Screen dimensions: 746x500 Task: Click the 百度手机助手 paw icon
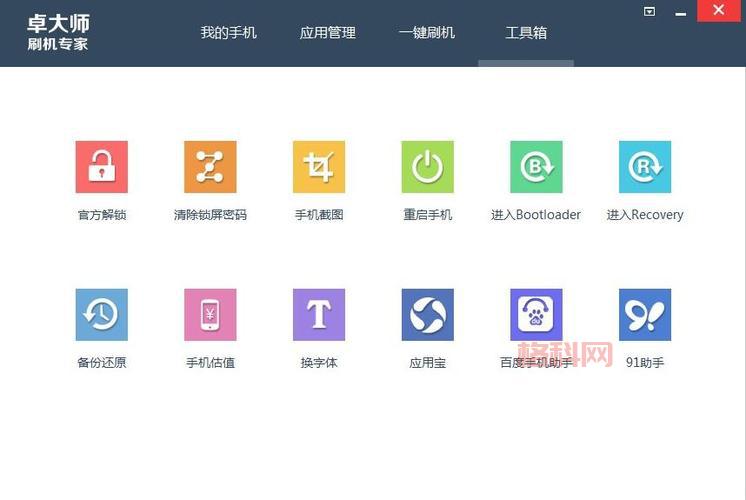coord(536,314)
